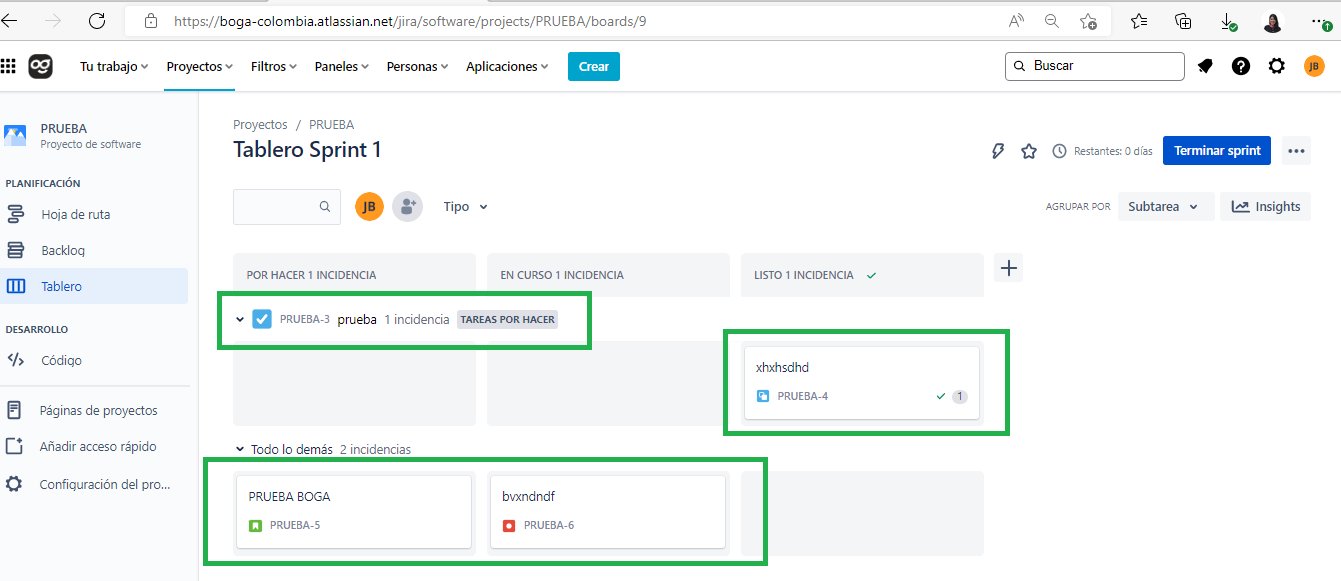Click the PRUEBA project avatar icon
The height and width of the screenshot is (581, 1341).
point(15,135)
